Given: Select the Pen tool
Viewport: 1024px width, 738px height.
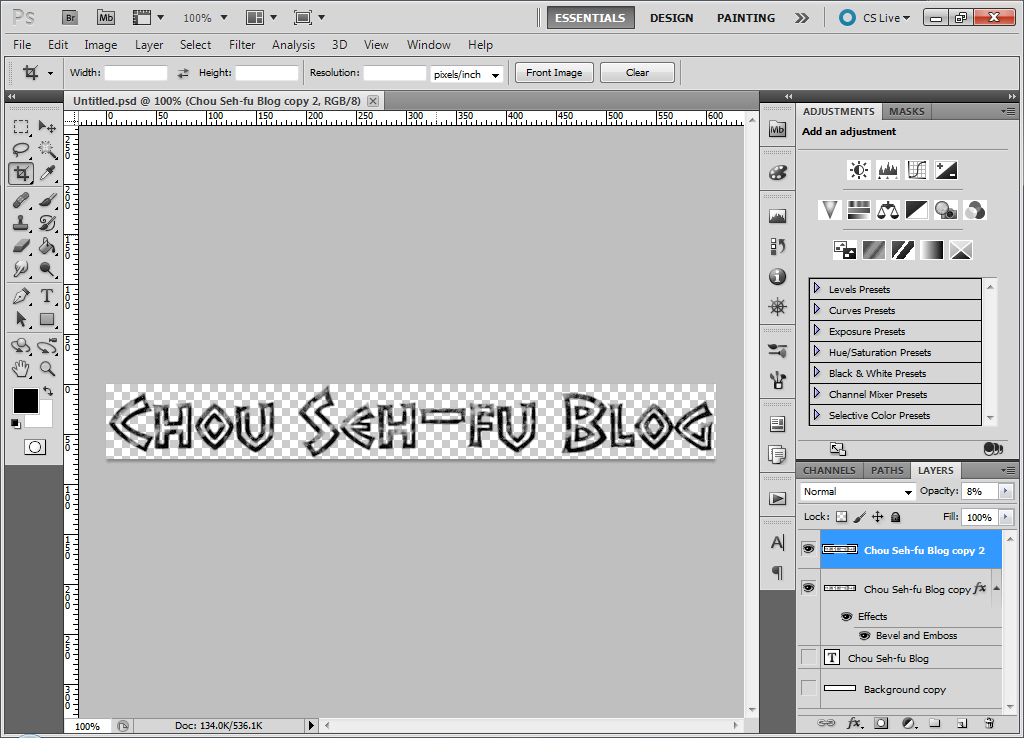Looking at the screenshot, I should click(21, 297).
